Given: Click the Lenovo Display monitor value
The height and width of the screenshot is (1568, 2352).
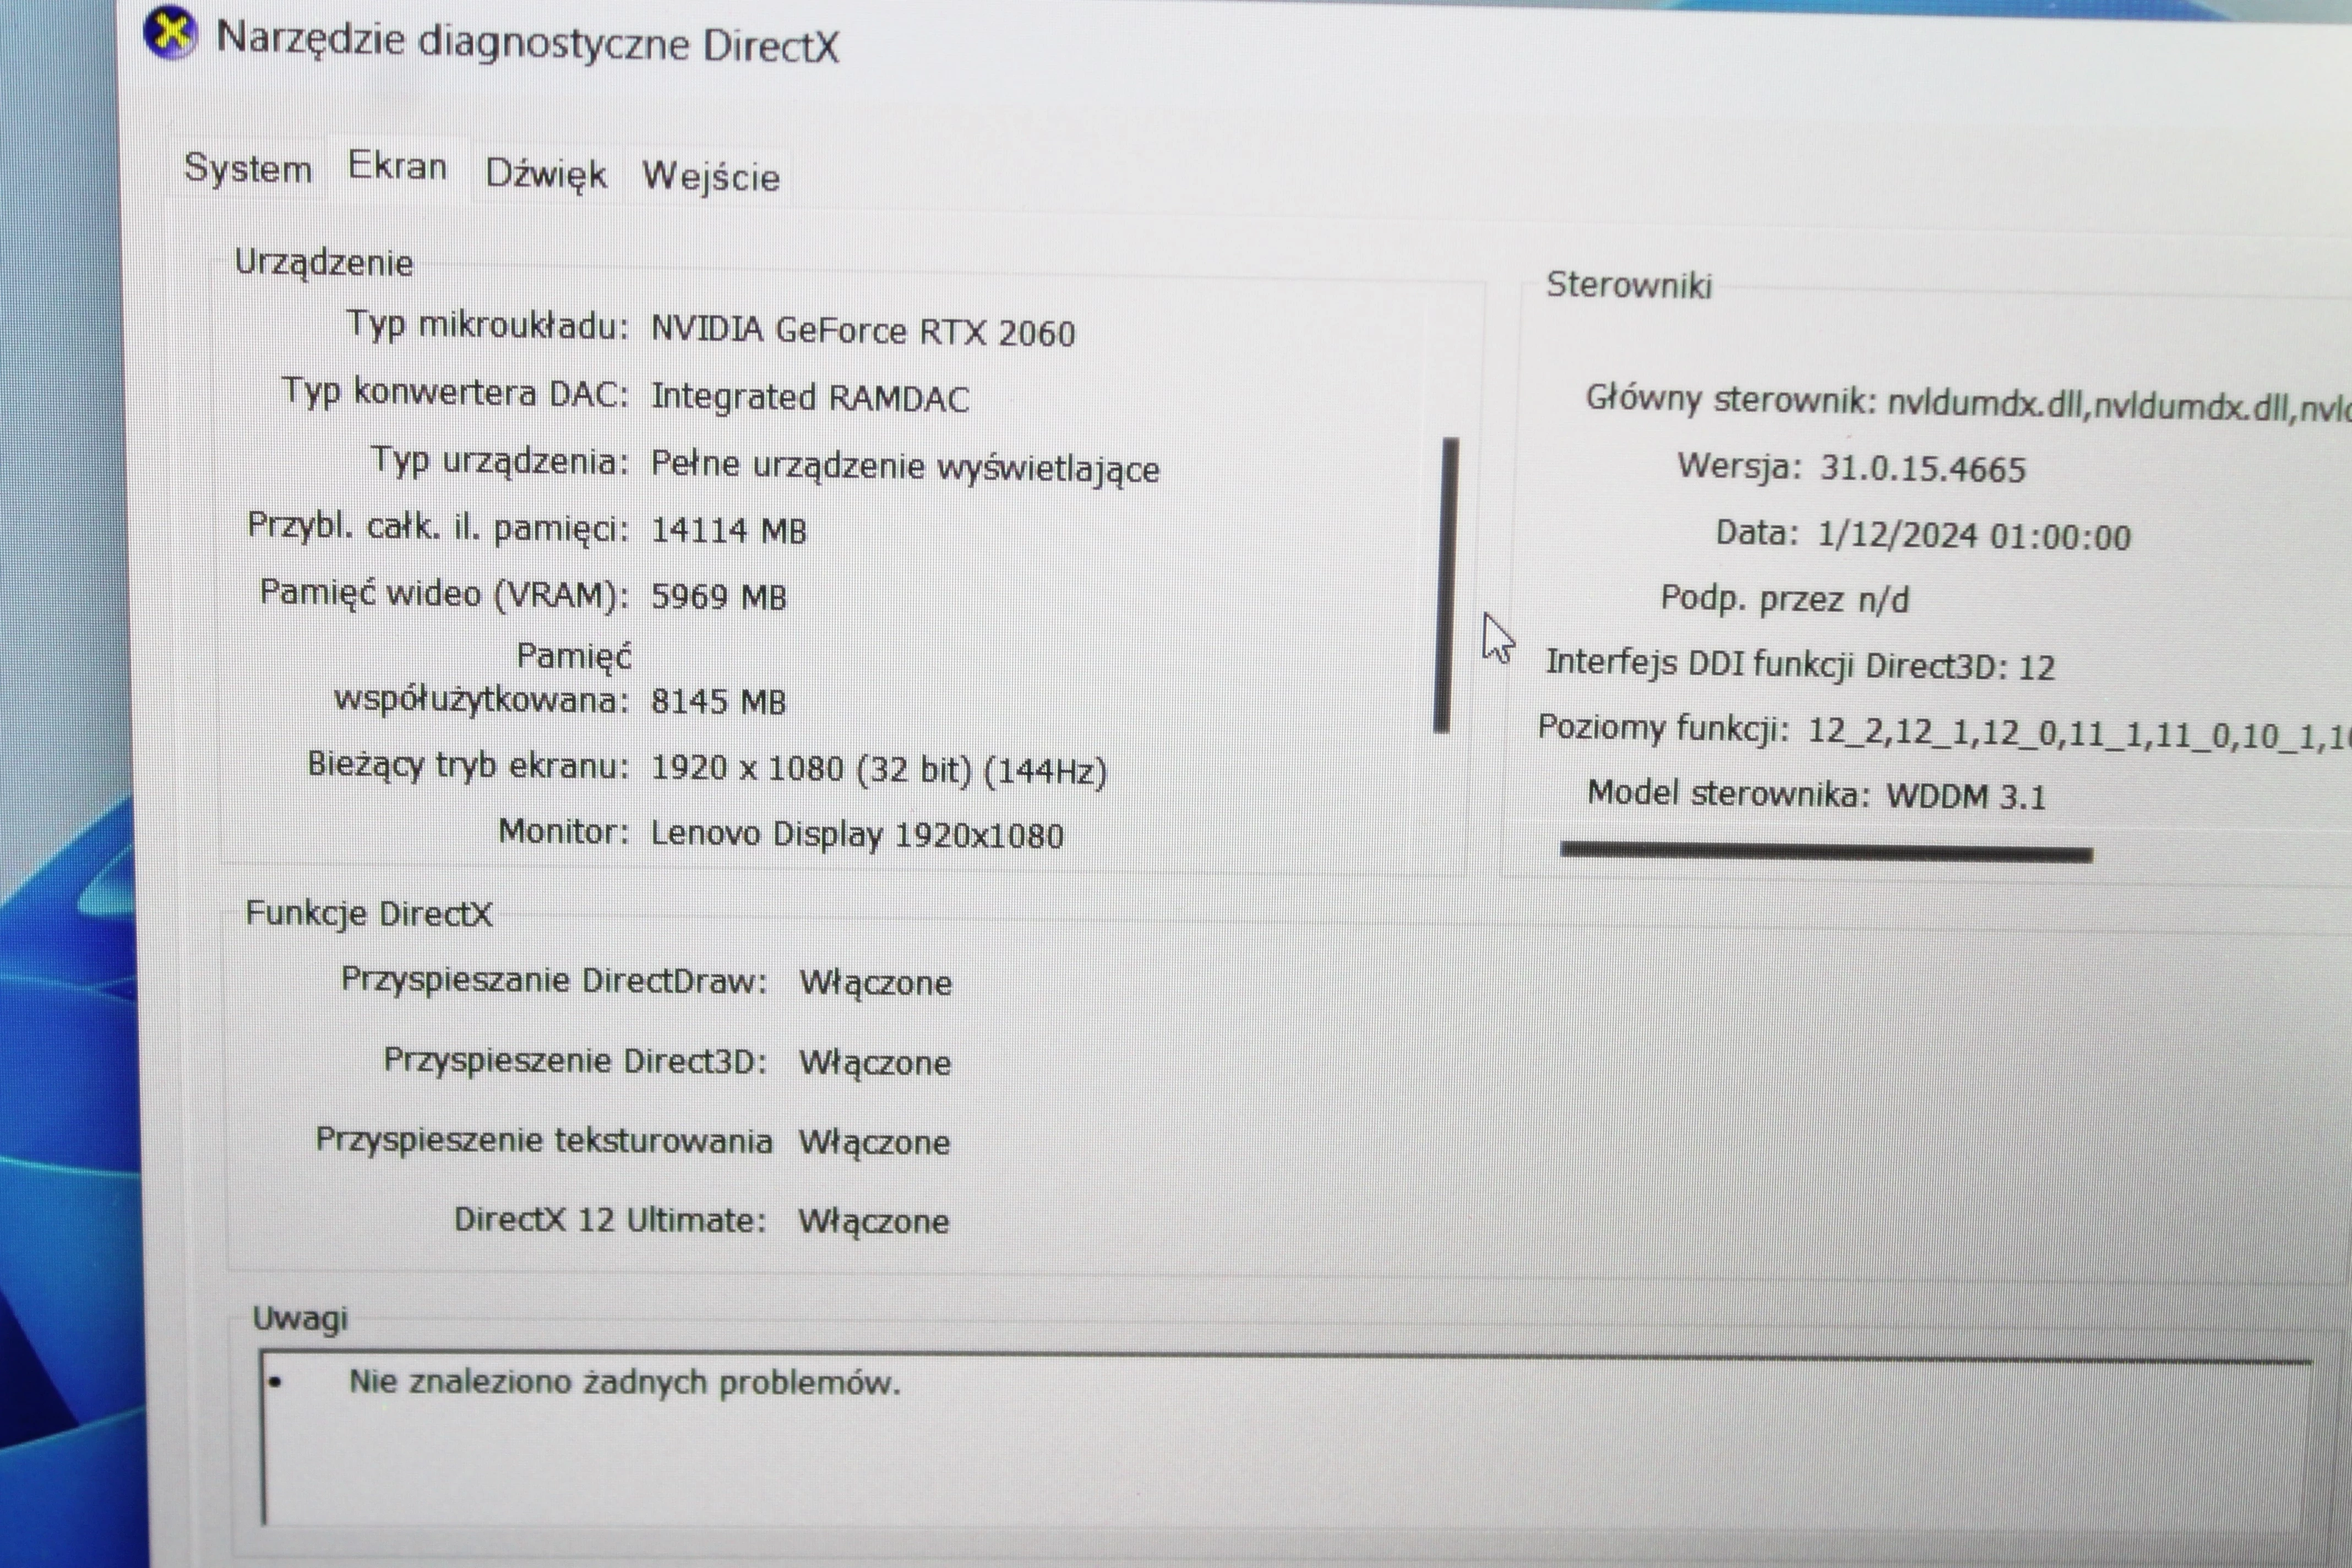Looking at the screenshot, I should 856,835.
